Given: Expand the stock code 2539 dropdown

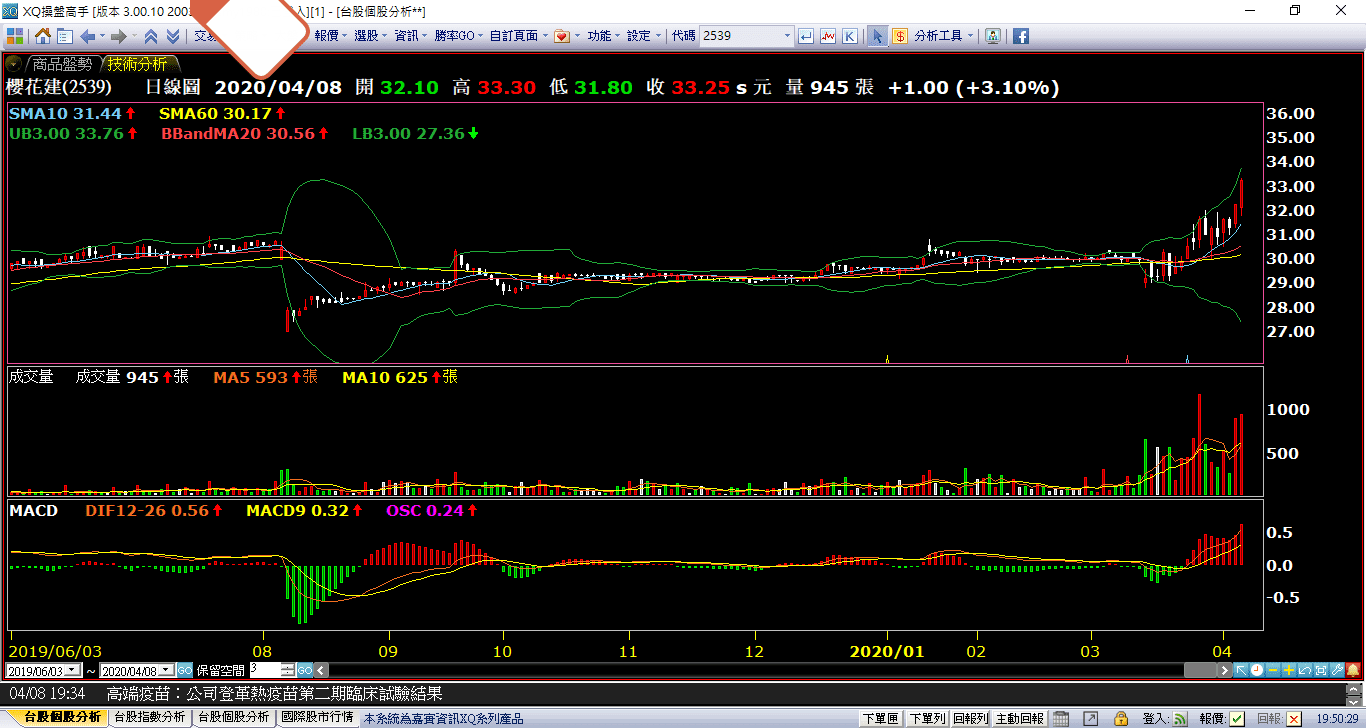Looking at the screenshot, I should (x=787, y=36).
